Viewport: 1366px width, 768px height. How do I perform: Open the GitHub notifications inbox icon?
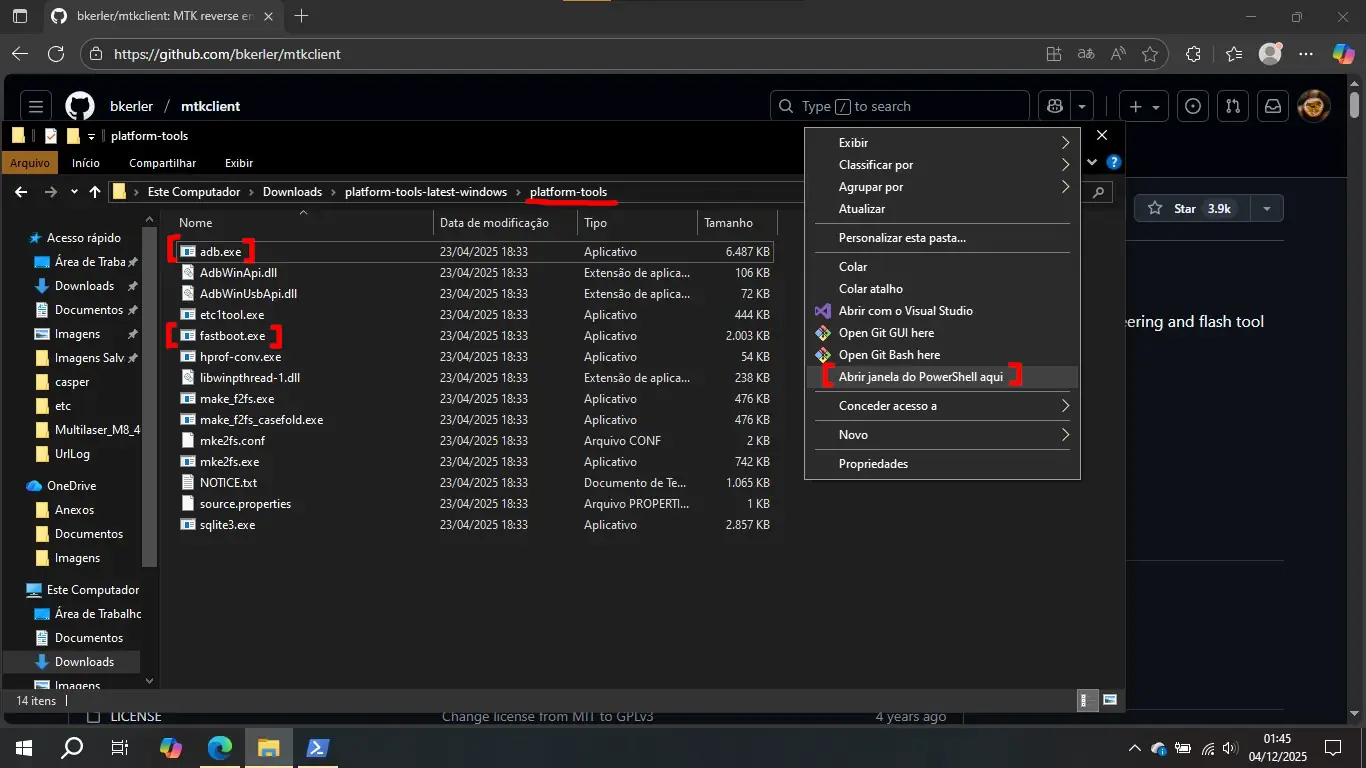click(x=1273, y=106)
